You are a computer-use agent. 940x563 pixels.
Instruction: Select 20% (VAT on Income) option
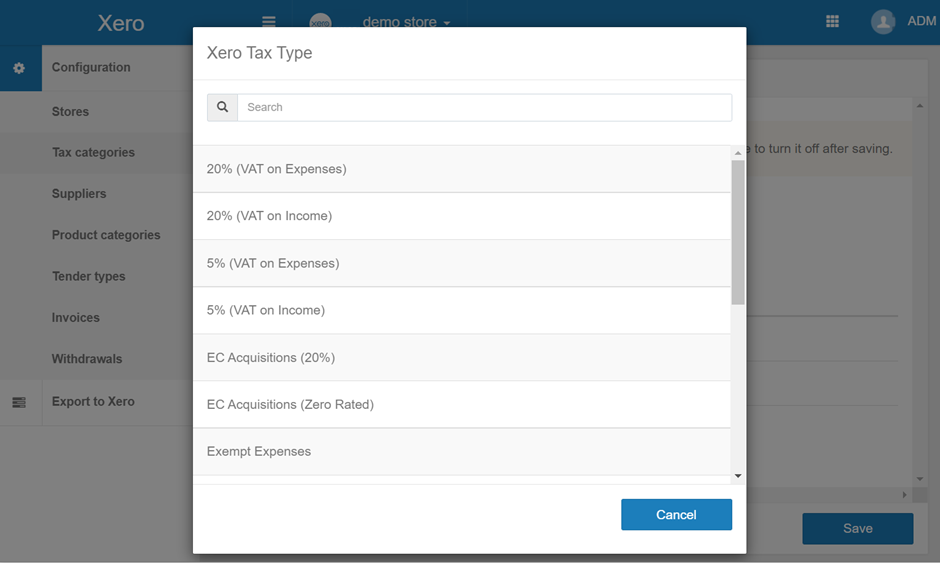pos(461,216)
